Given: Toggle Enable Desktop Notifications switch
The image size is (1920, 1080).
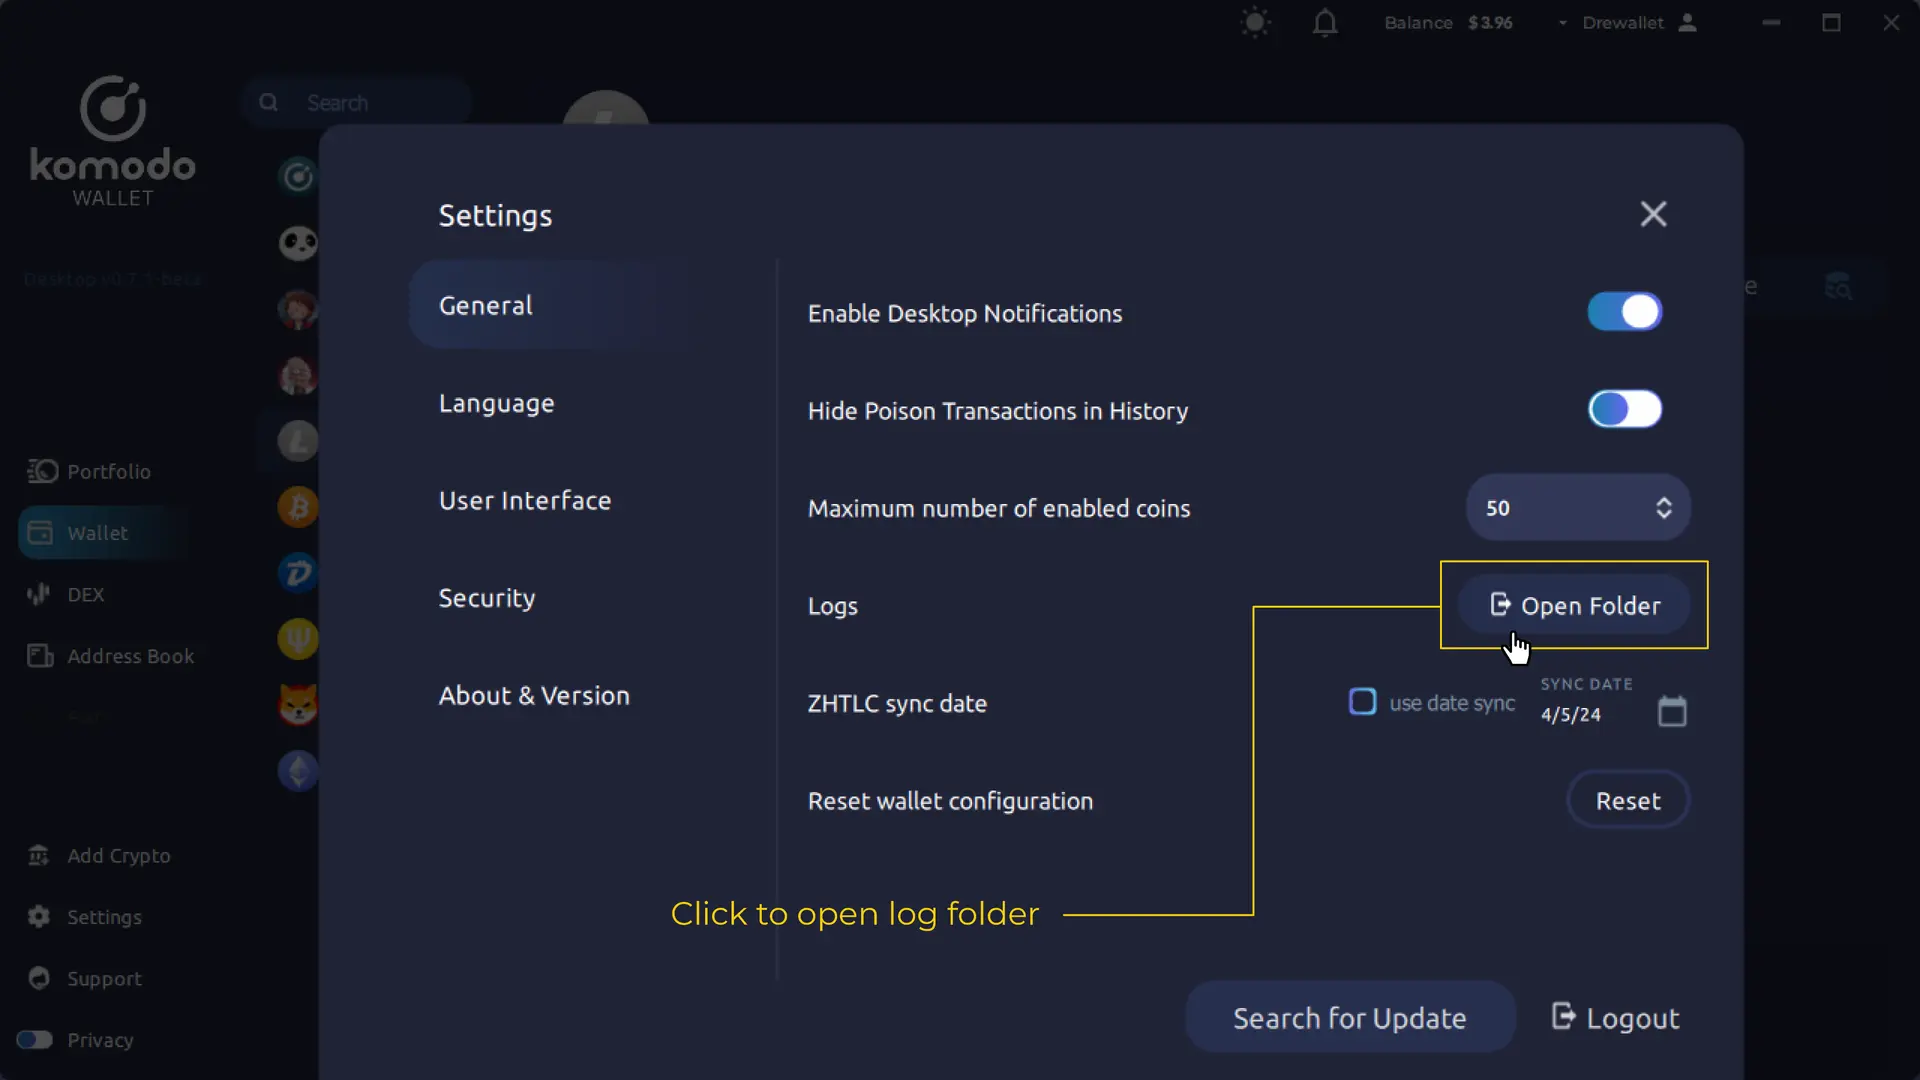Looking at the screenshot, I should (1625, 313).
